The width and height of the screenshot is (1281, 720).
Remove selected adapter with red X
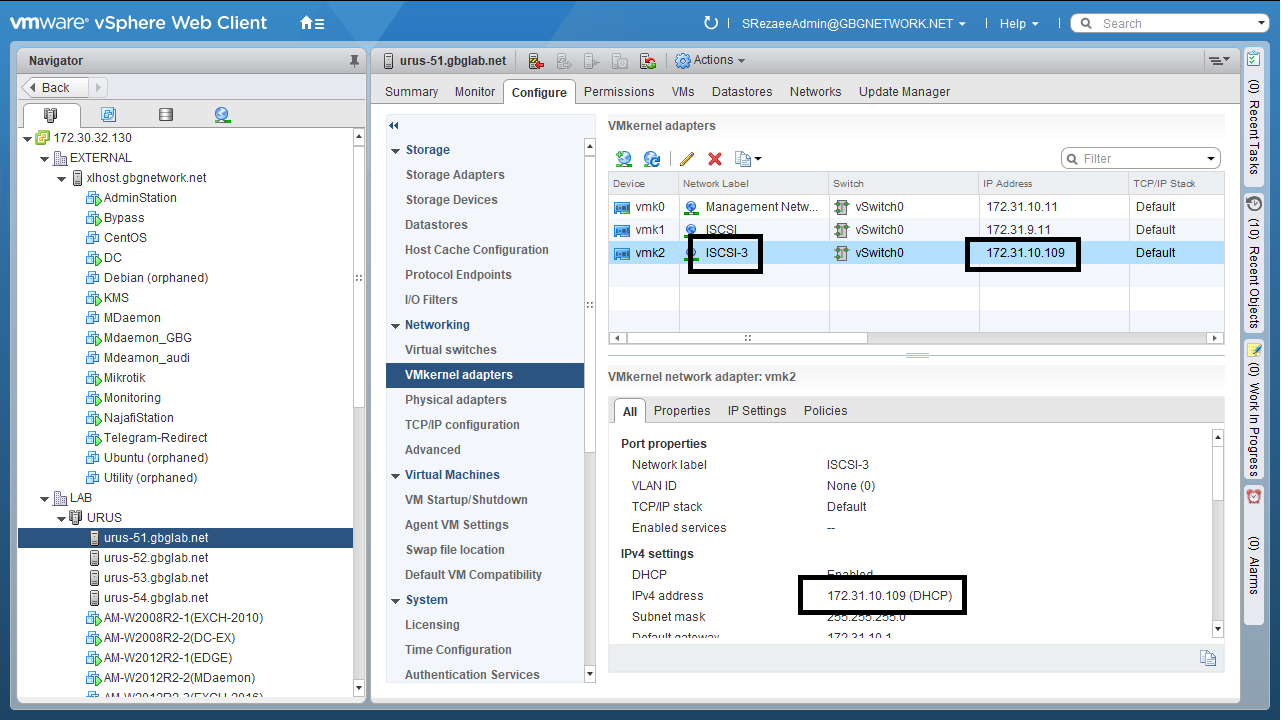(x=715, y=159)
